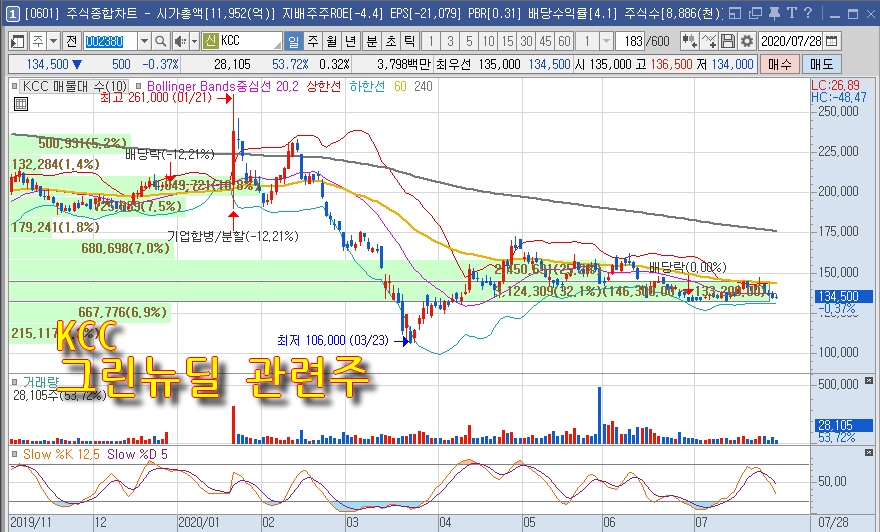Click the grid table icon below chart legend
The image size is (880, 532).
[21, 104]
